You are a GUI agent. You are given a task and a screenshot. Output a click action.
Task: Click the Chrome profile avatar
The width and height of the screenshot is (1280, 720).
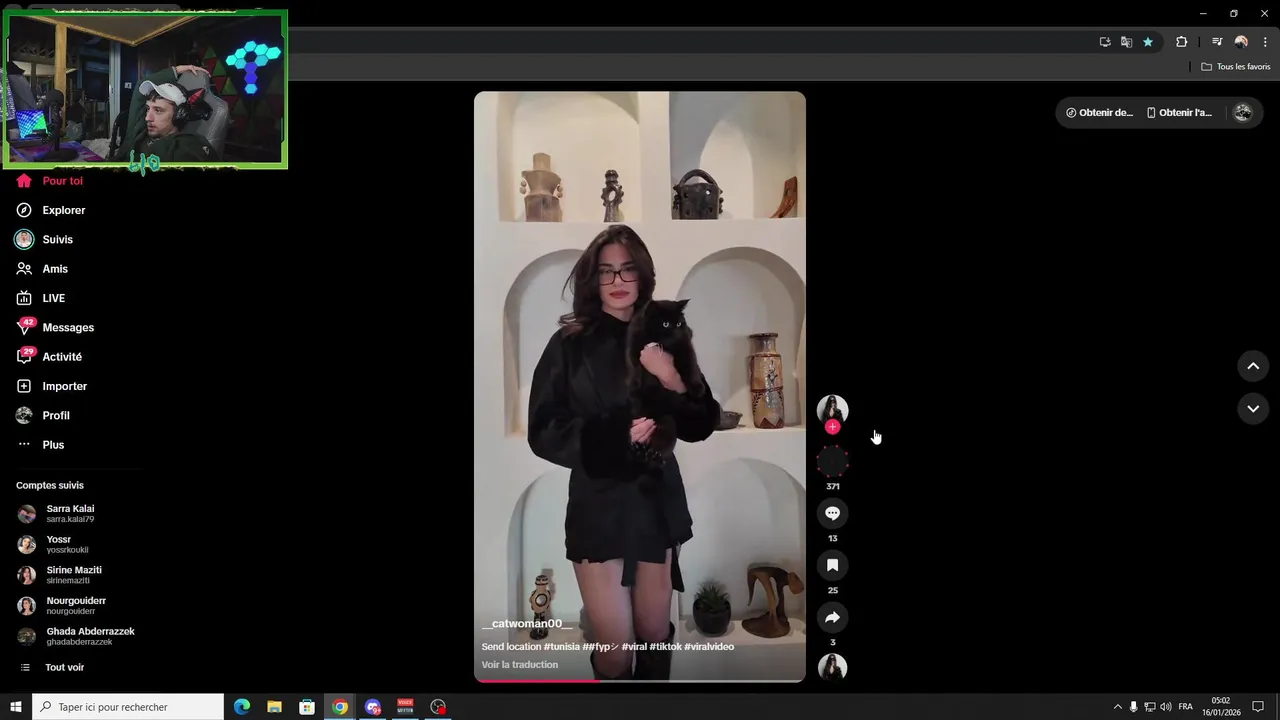pos(1241,42)
